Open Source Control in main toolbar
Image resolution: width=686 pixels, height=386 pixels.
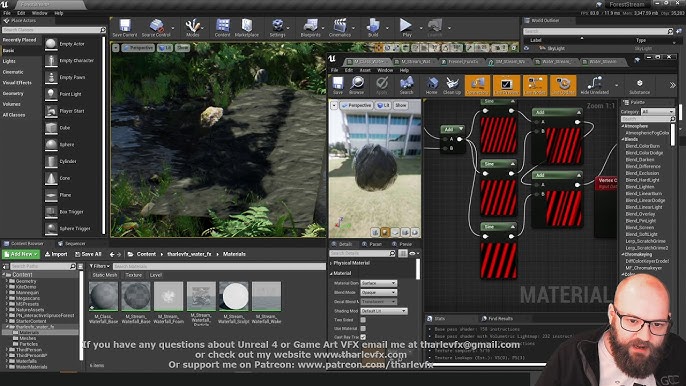pyautogui.click(x=156, y=28)
